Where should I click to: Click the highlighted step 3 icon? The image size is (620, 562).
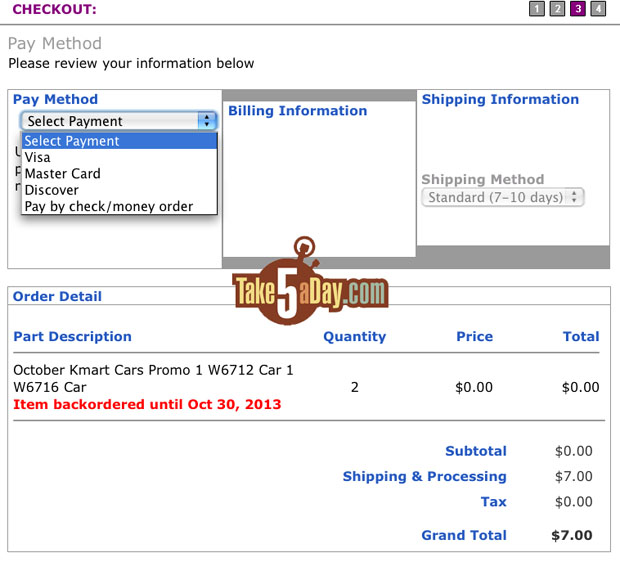[578, 9]
